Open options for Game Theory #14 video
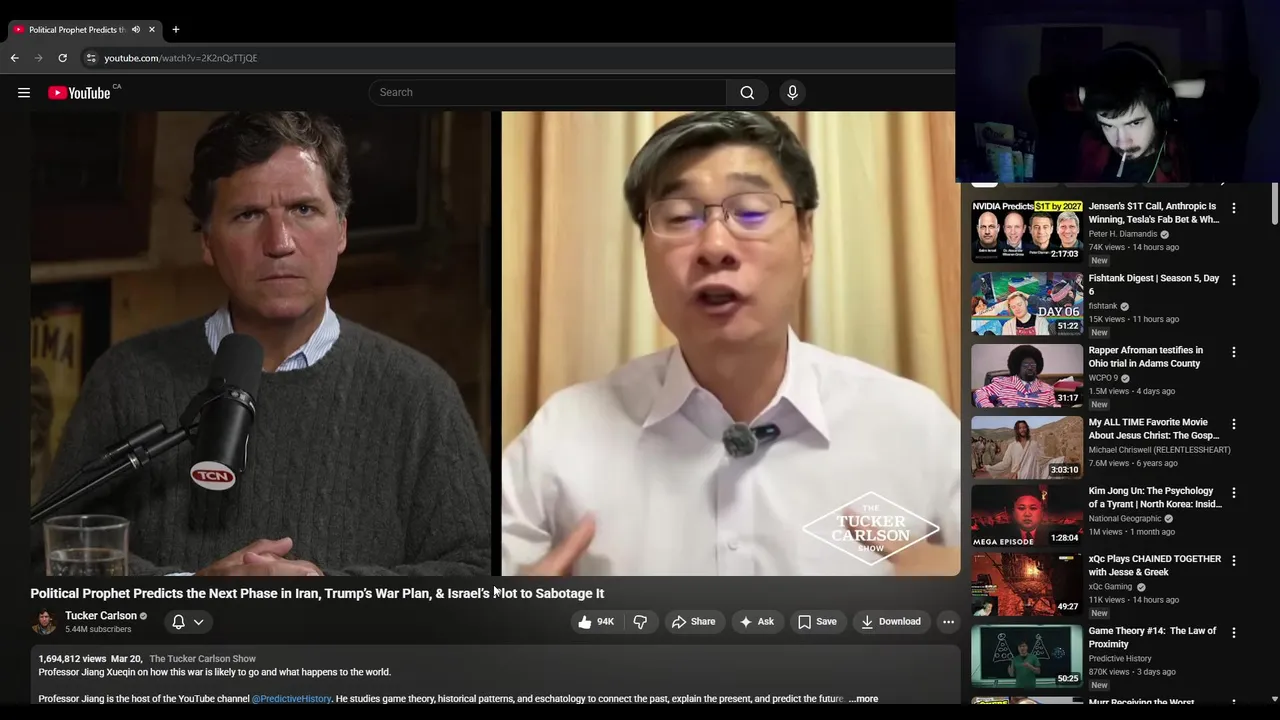 1233,633
